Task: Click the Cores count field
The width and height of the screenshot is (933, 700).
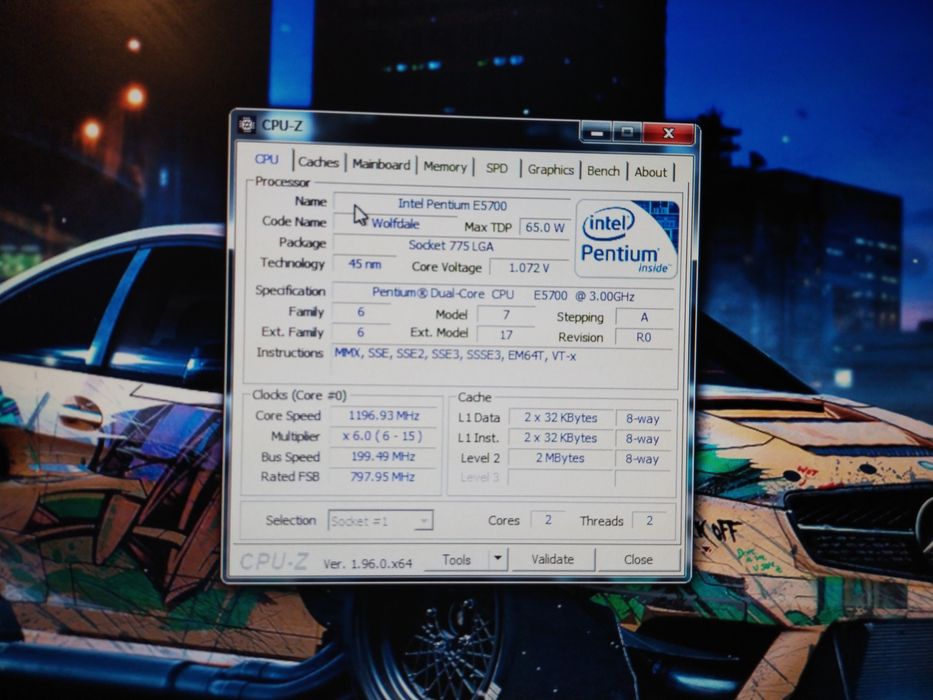Action: pyautogui.click(x=548, y=520)
